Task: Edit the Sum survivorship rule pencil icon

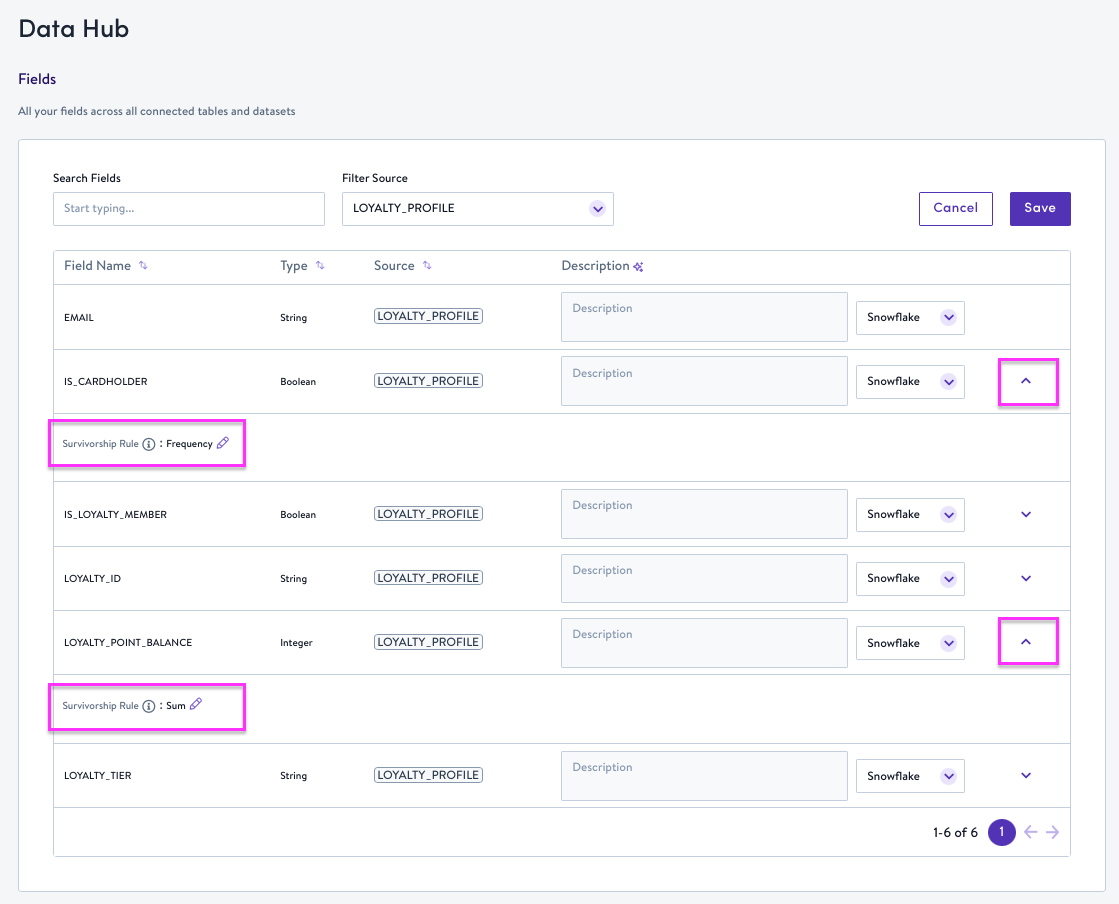Action: point(196,705)
